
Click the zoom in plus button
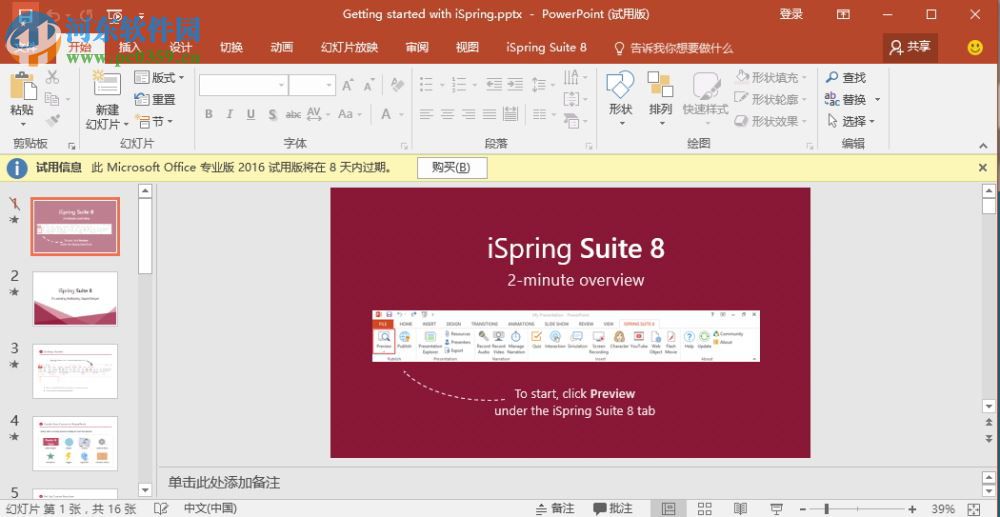(913, 509)
